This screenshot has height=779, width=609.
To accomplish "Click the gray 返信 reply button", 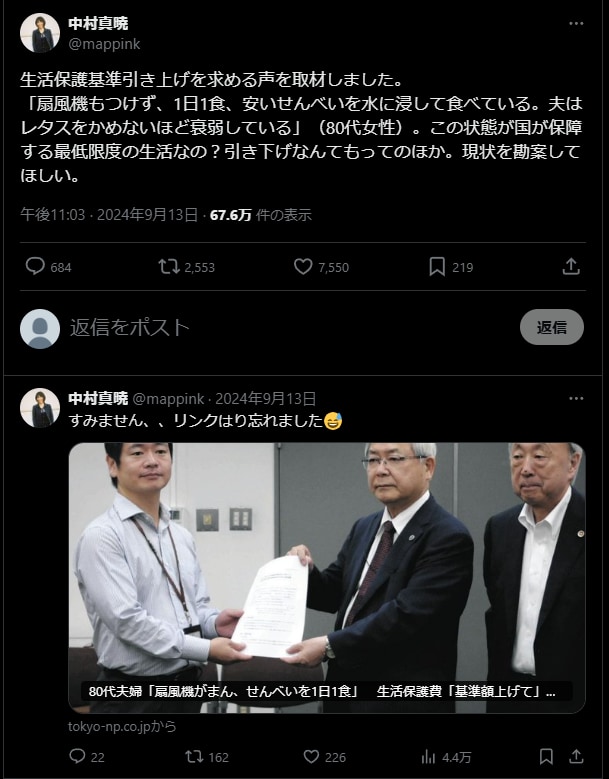I will 552,327.
